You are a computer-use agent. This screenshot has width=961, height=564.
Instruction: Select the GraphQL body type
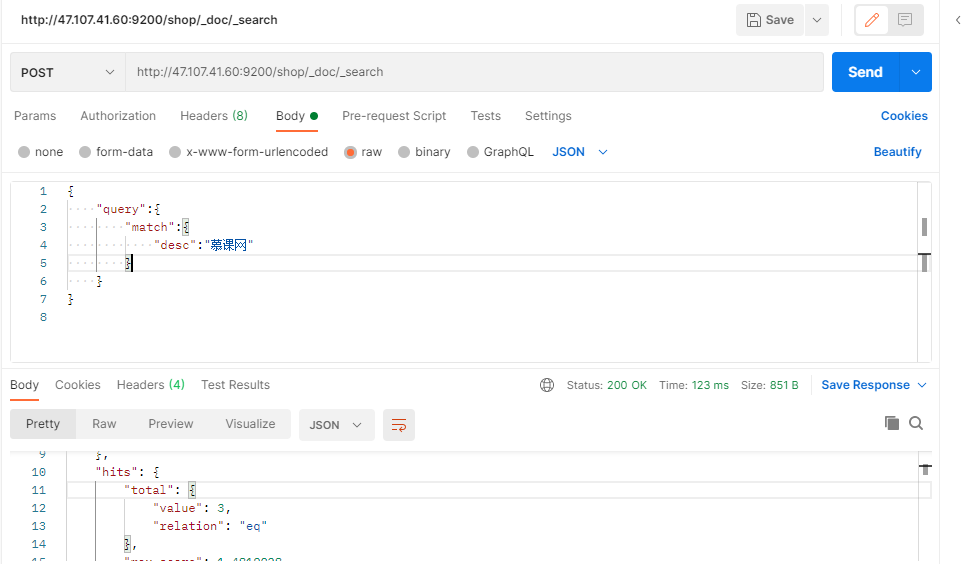tap(500, 152)
